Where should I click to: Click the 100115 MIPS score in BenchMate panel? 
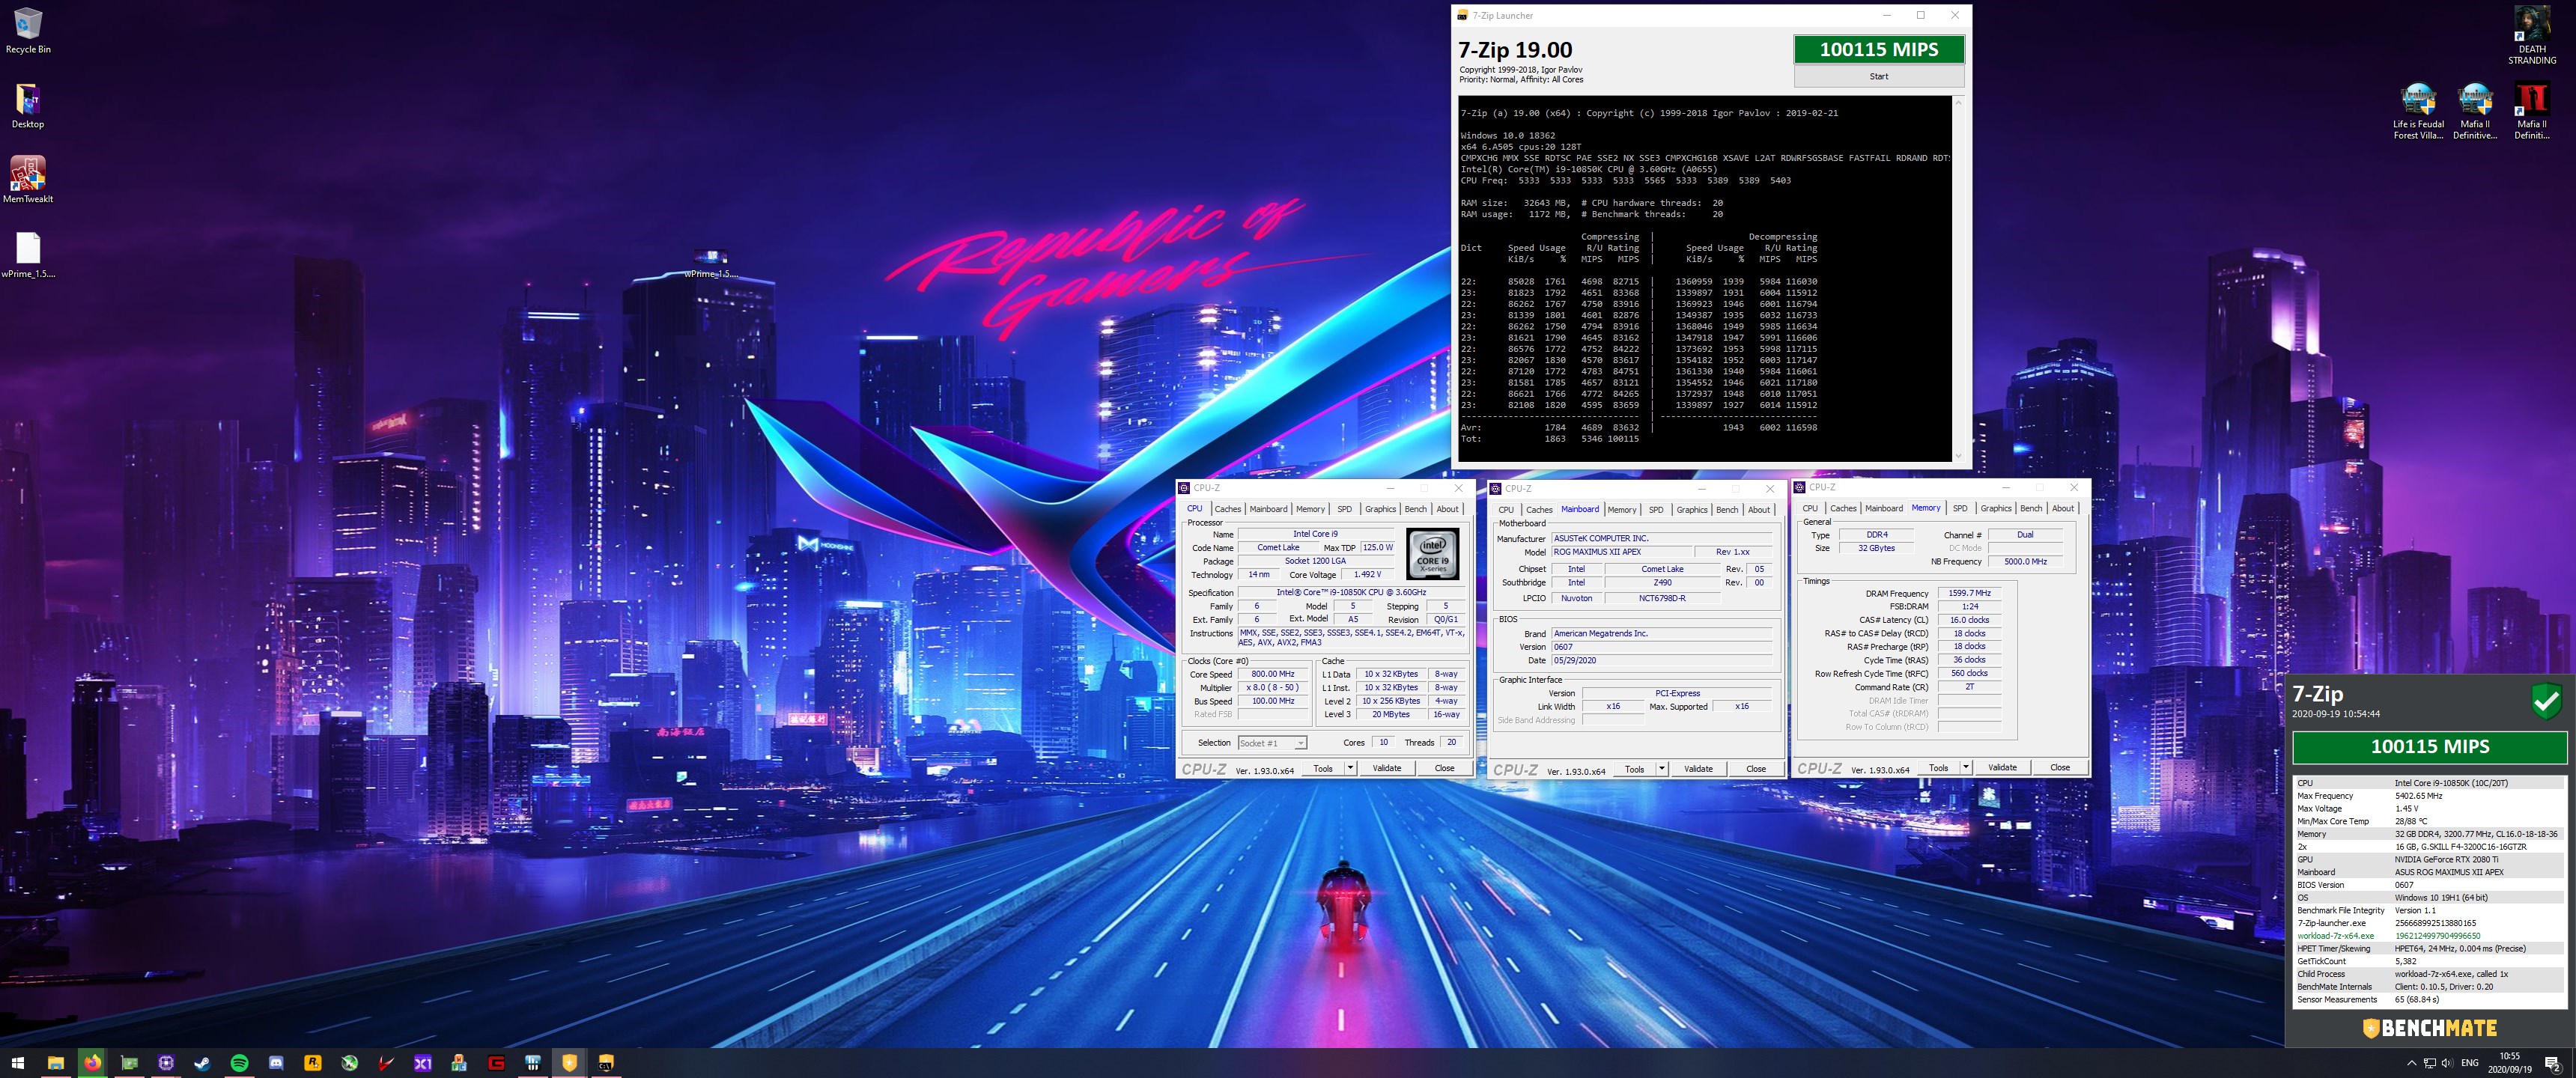coord(2429,746)
